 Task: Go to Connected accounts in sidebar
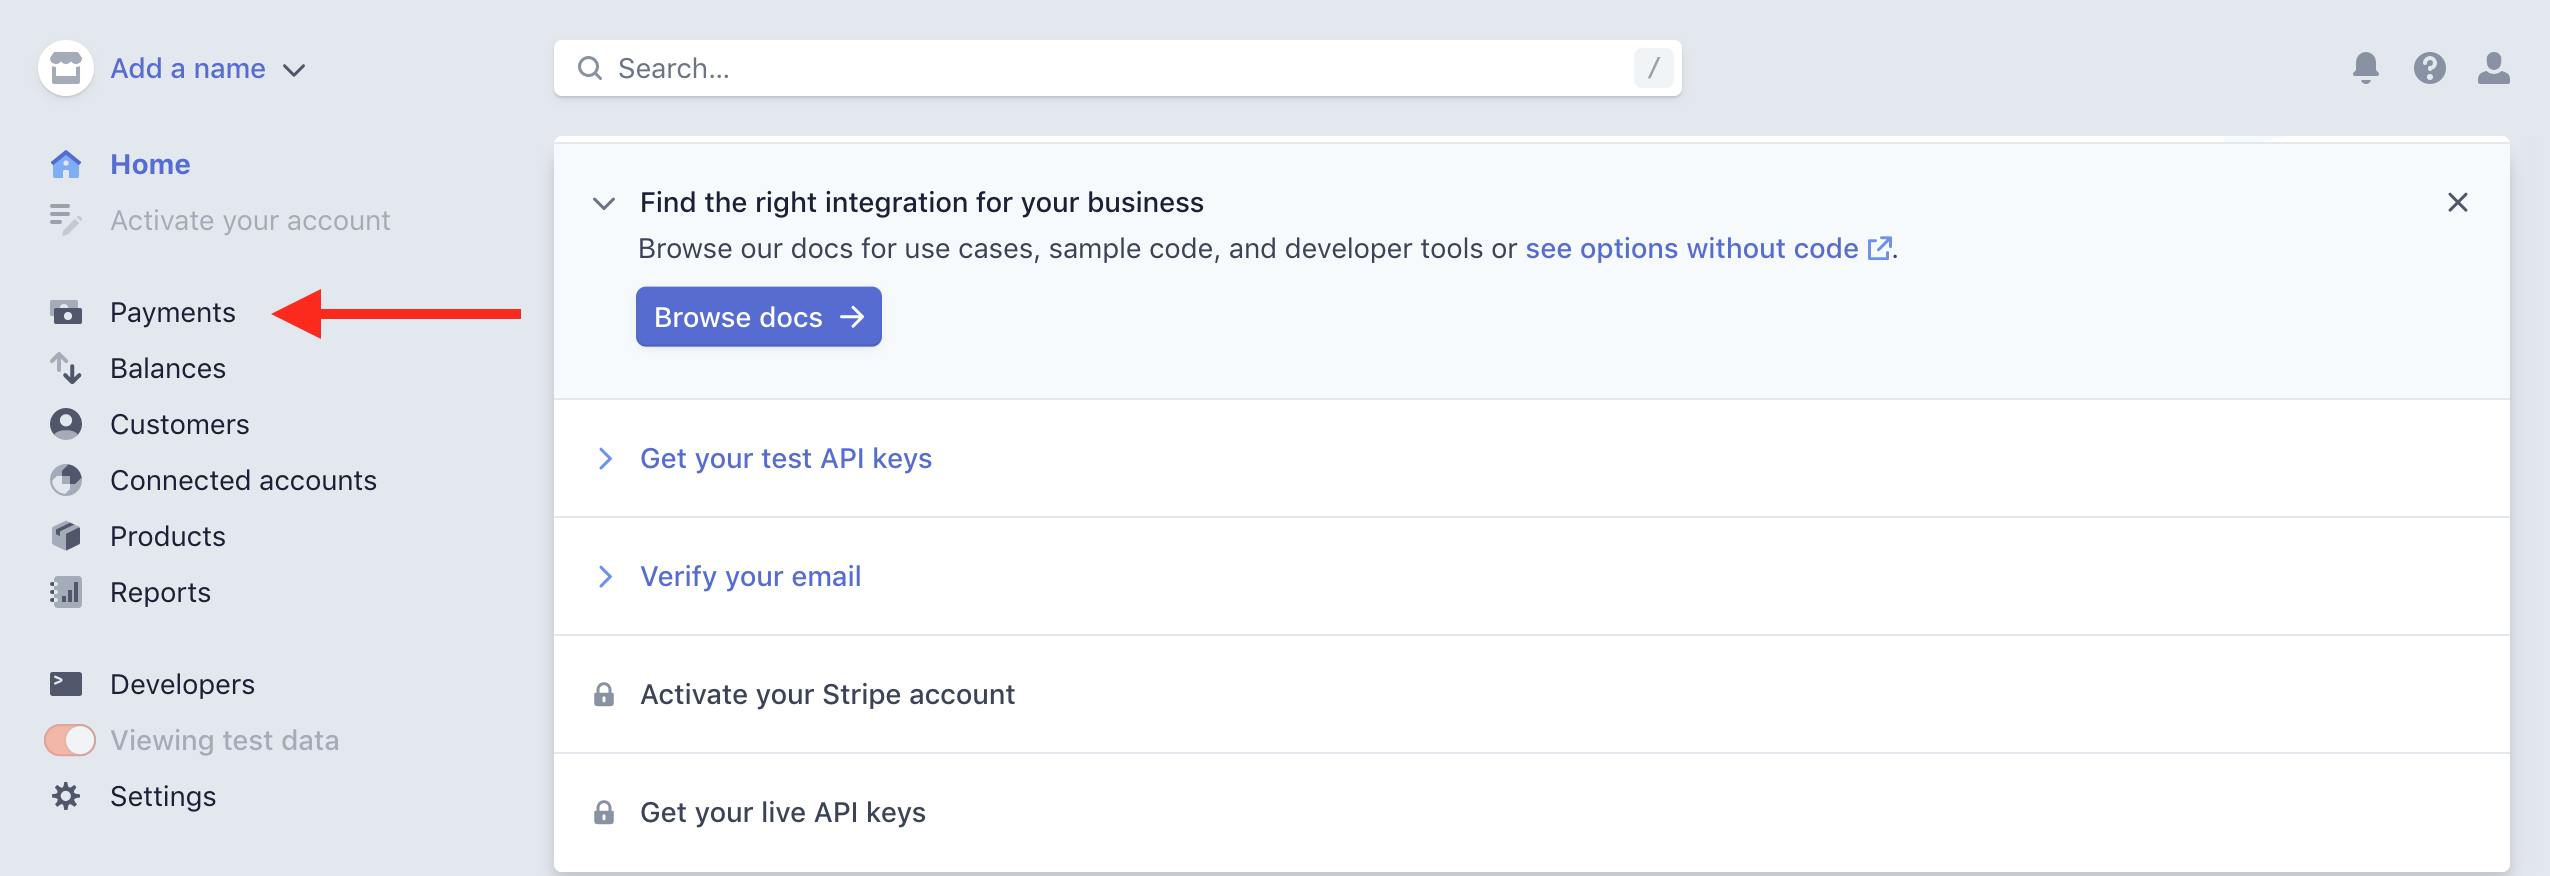click(x=243, y=480)
